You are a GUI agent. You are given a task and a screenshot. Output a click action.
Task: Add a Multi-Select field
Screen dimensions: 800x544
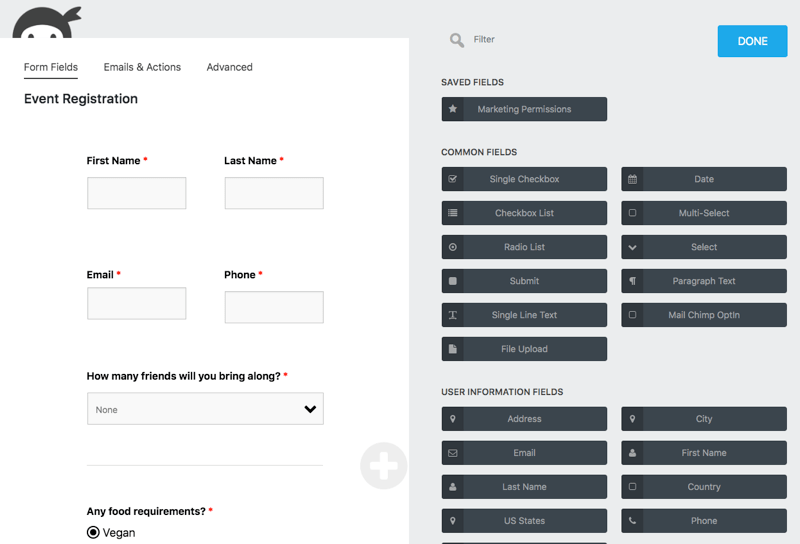tap(704, 213)
